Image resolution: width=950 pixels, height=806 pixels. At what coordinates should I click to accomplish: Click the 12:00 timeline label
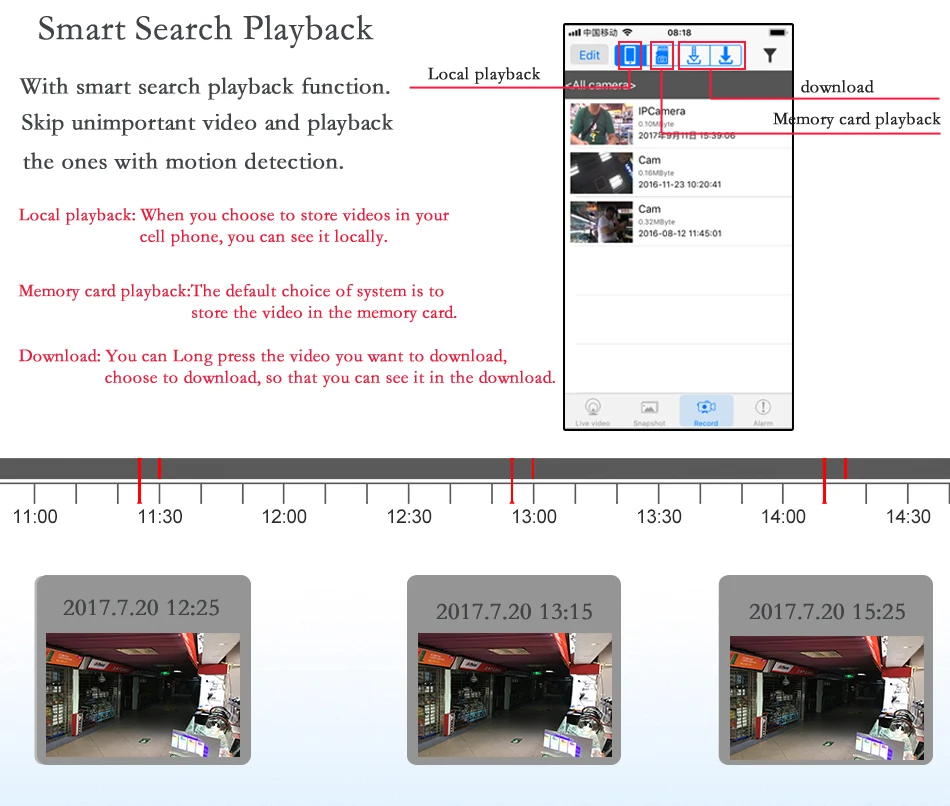(x=284, y=517)
